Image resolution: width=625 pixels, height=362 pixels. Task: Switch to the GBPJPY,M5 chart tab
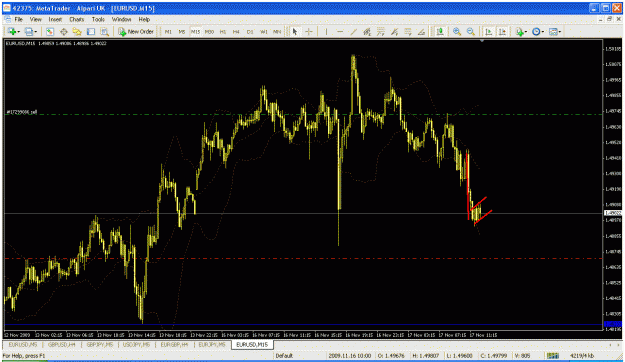pyautogui.click(x=100, y=344)
